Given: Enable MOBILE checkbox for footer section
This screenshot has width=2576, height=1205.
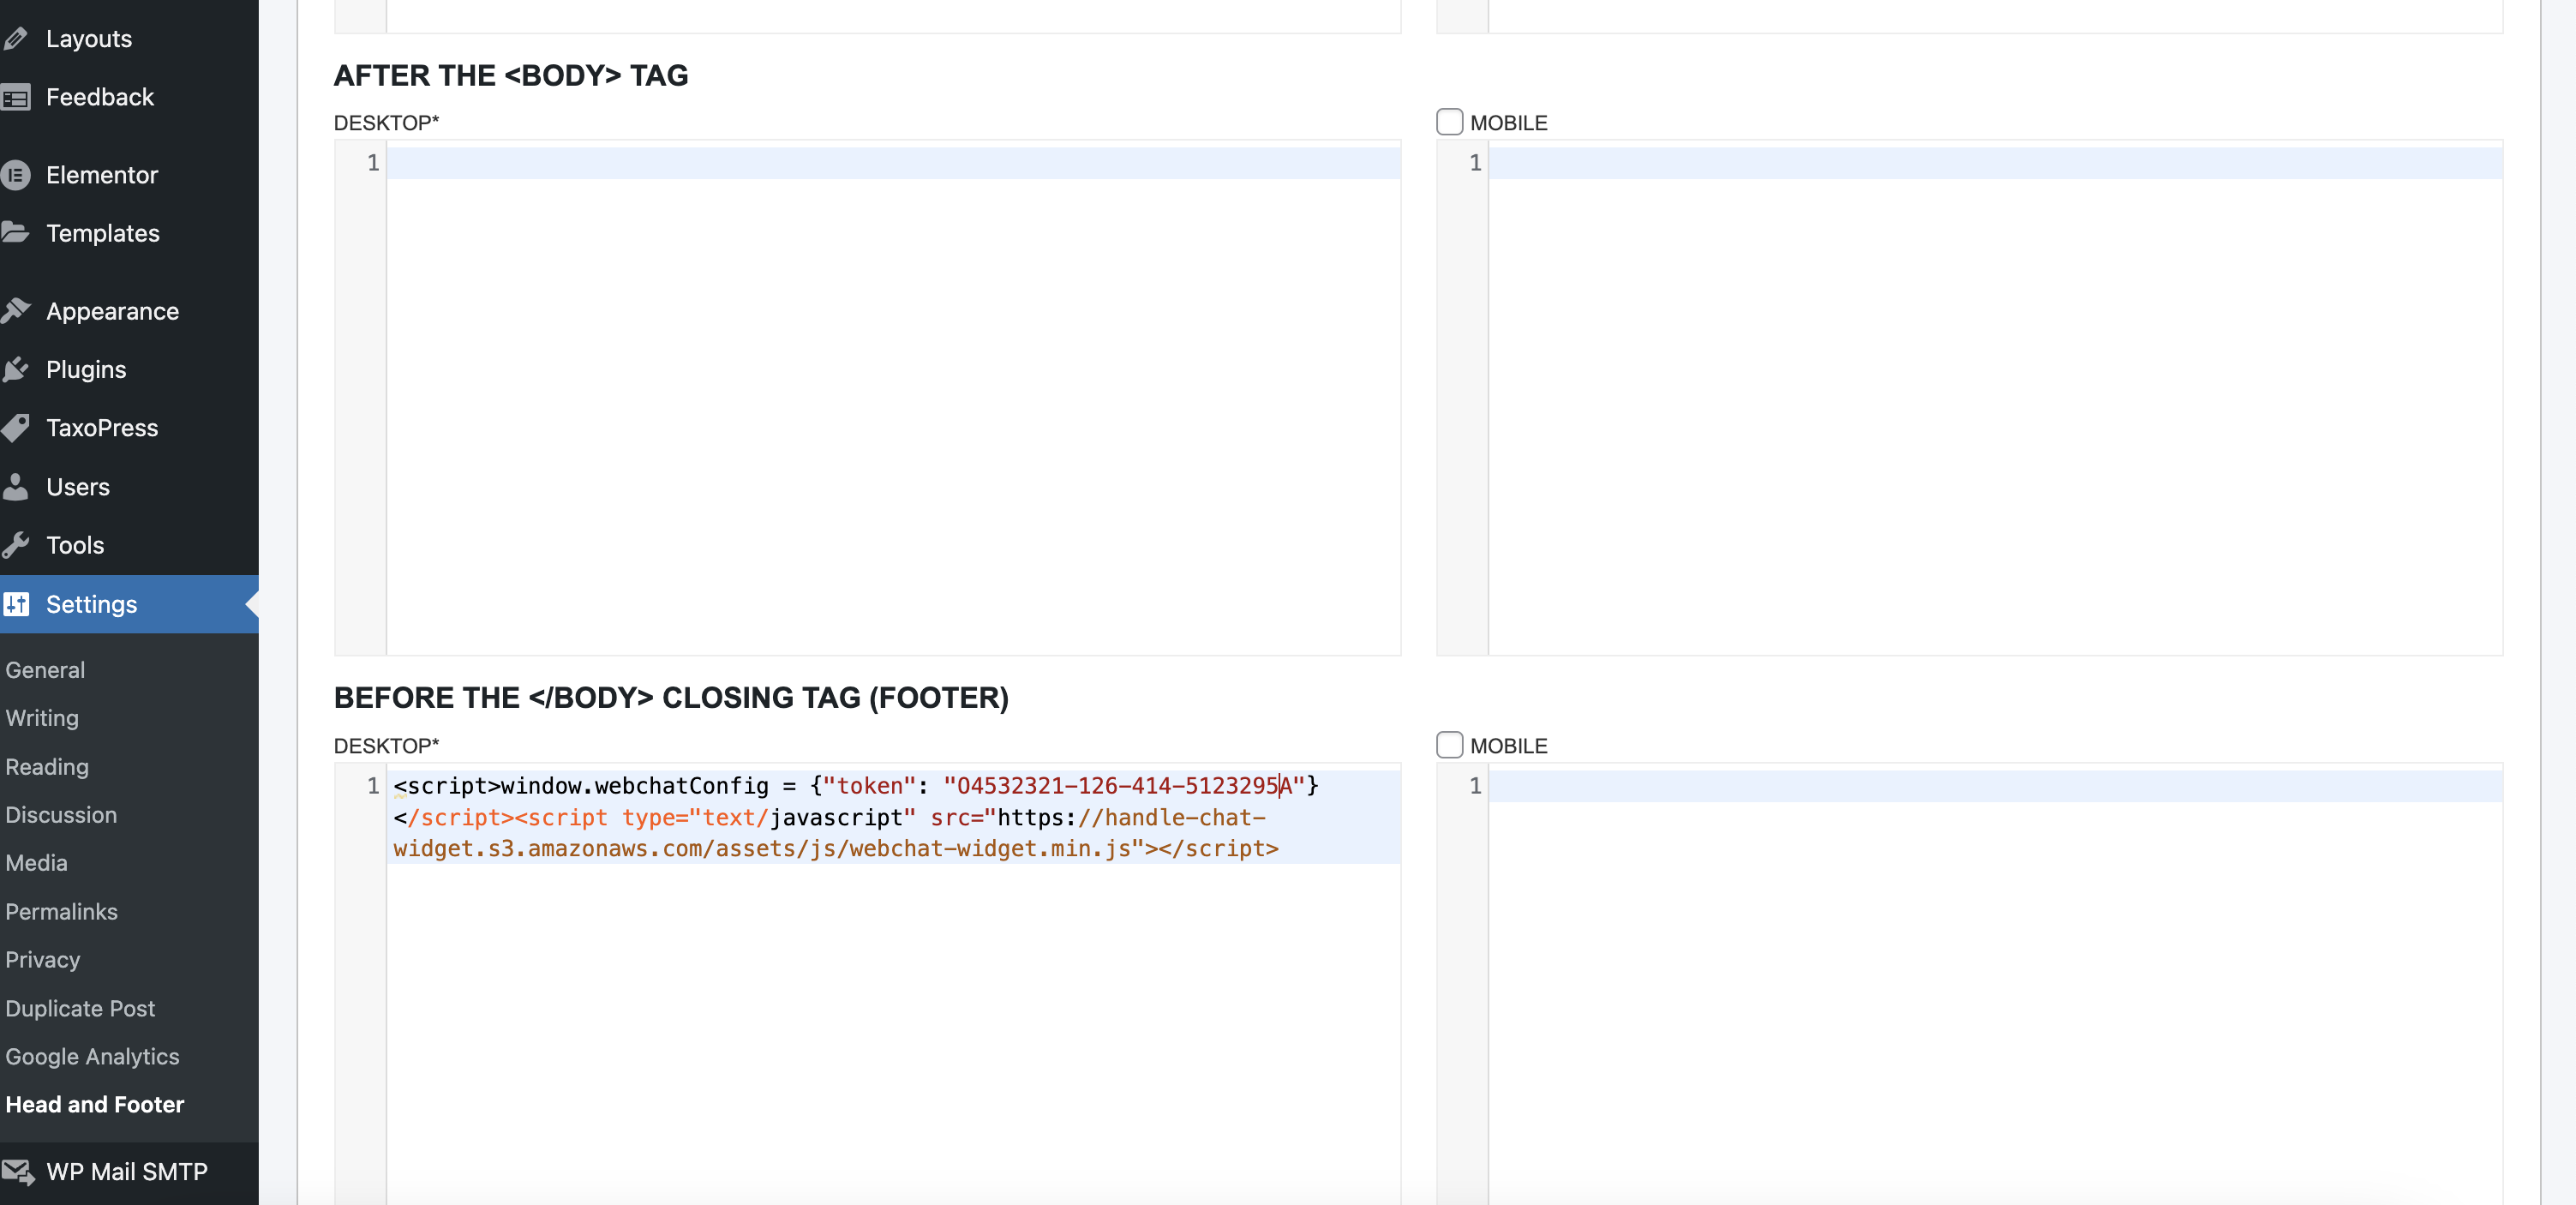Looking at the screenshot, I should point(1449,745).
